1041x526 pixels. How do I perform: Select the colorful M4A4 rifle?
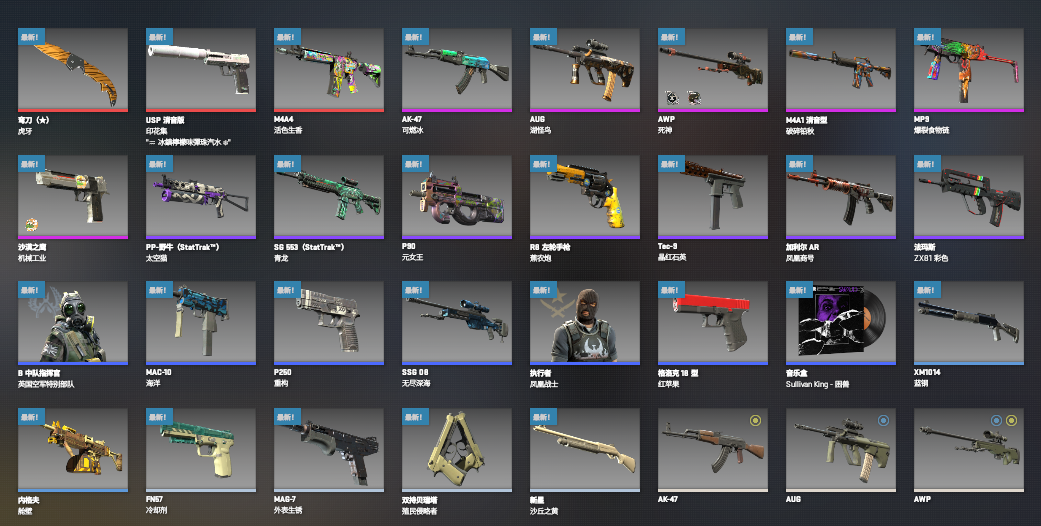pos(329,70)
